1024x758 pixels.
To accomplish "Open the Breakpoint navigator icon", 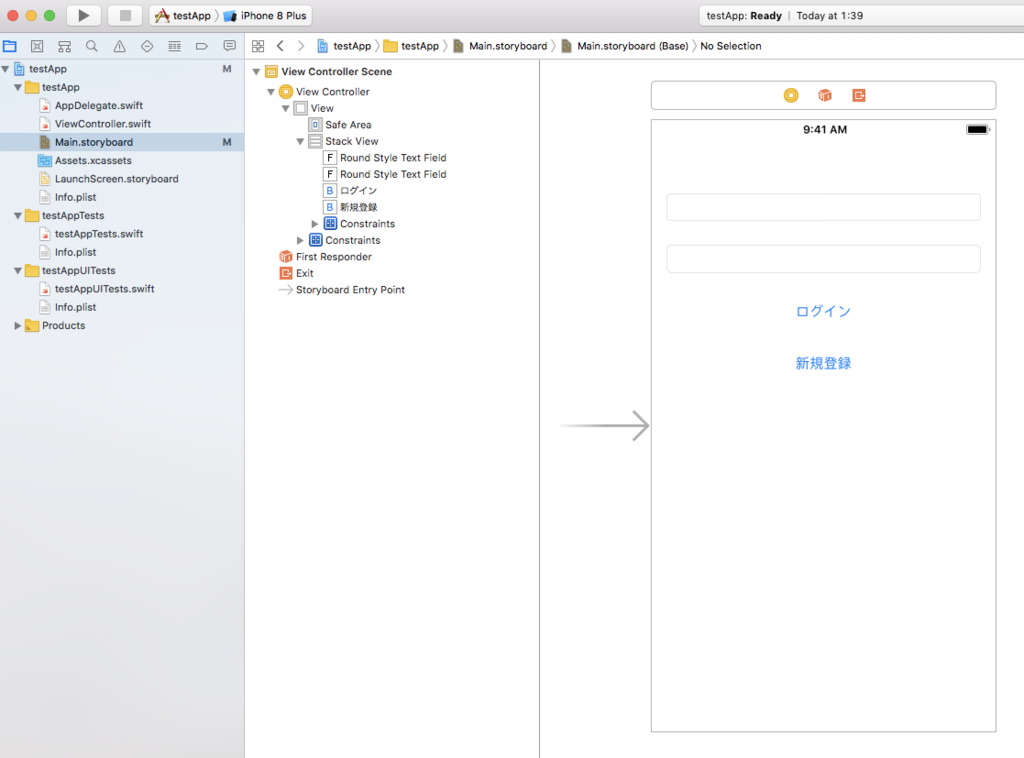I will [202, 46].
